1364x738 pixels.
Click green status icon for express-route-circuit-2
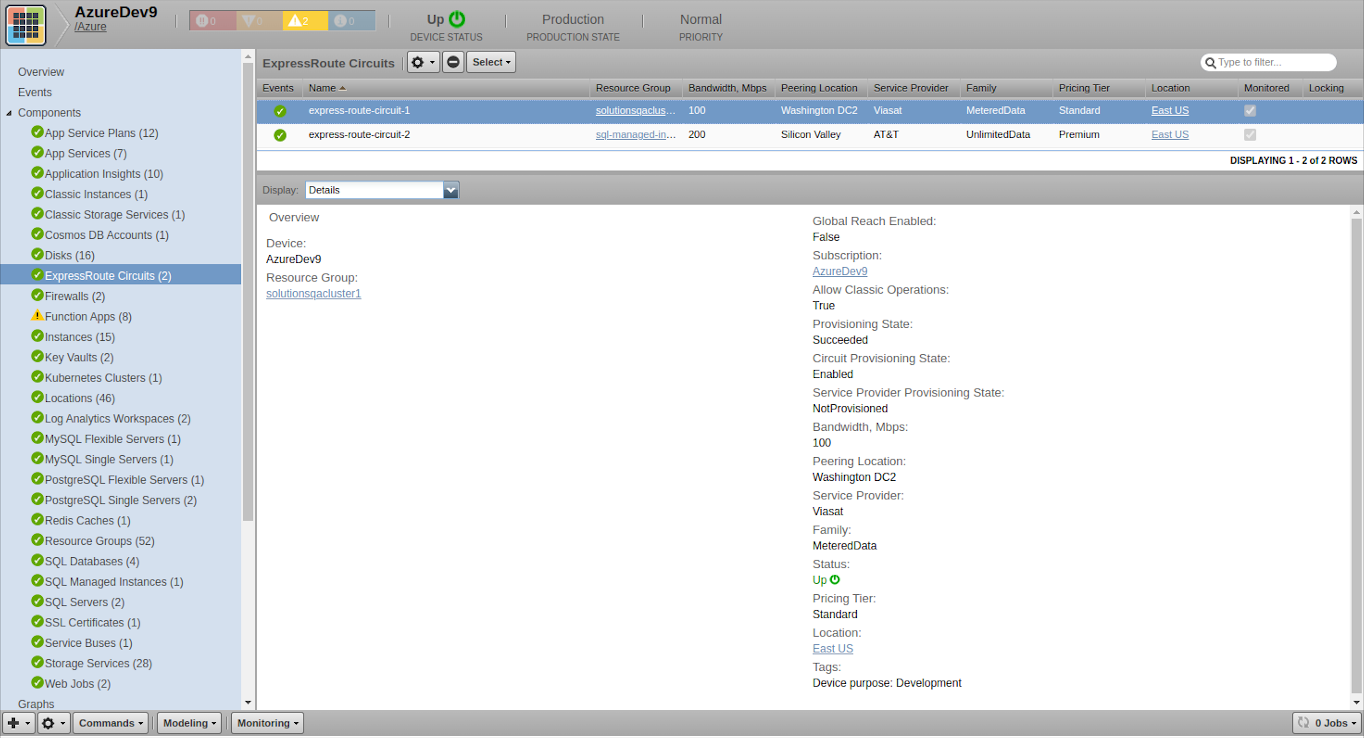click(x=280, y=135)
